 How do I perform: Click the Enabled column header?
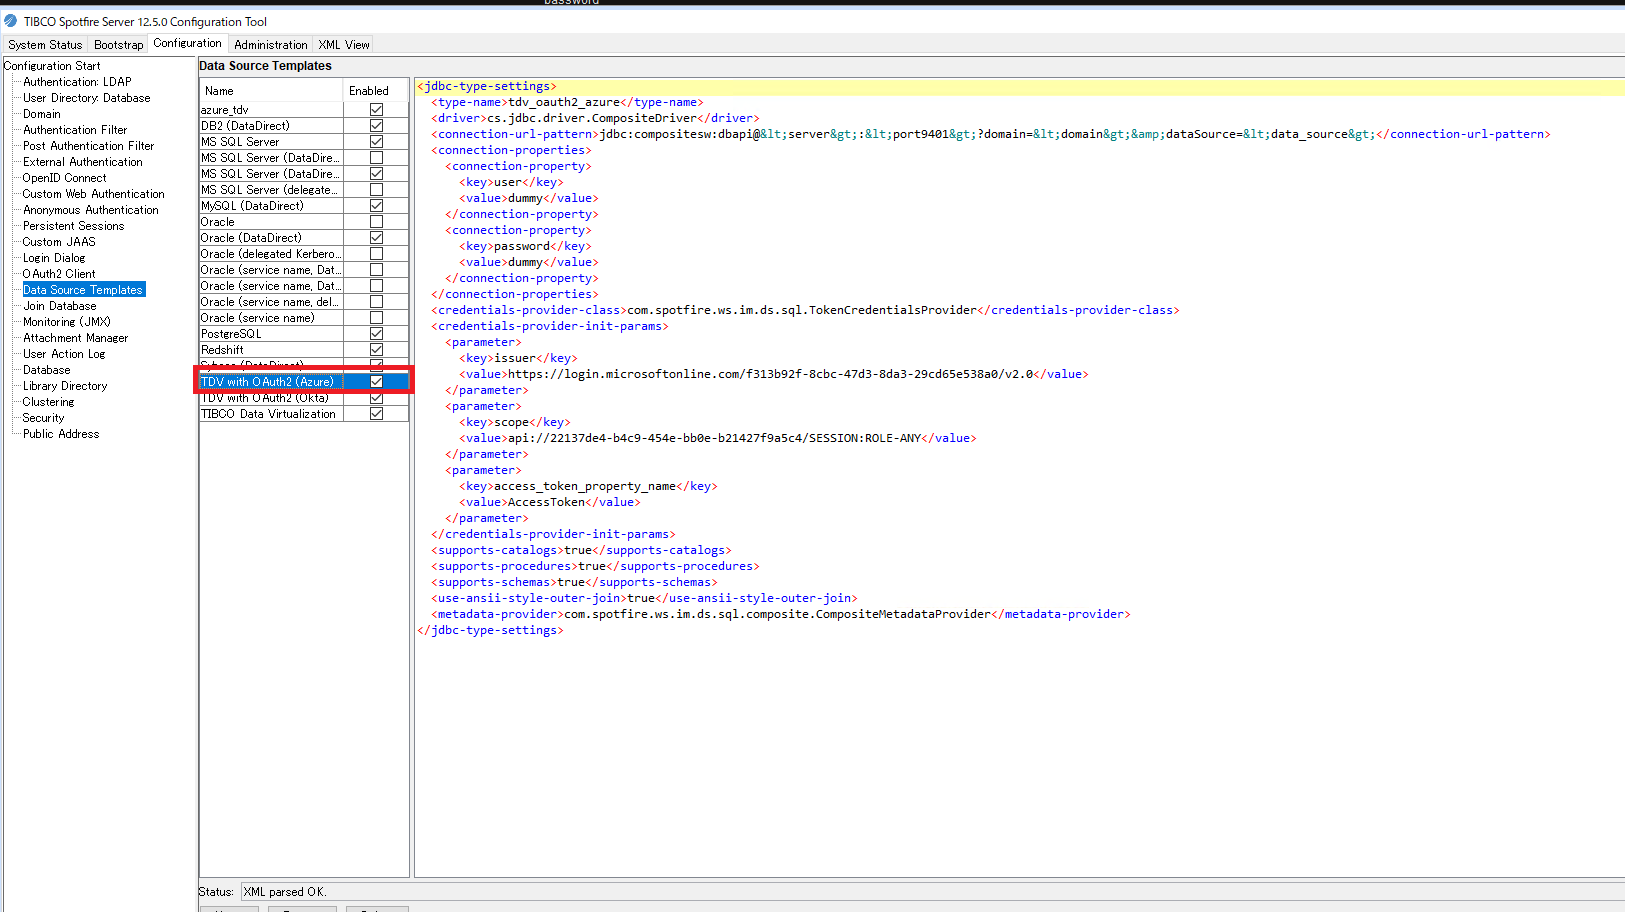[376, 90]
